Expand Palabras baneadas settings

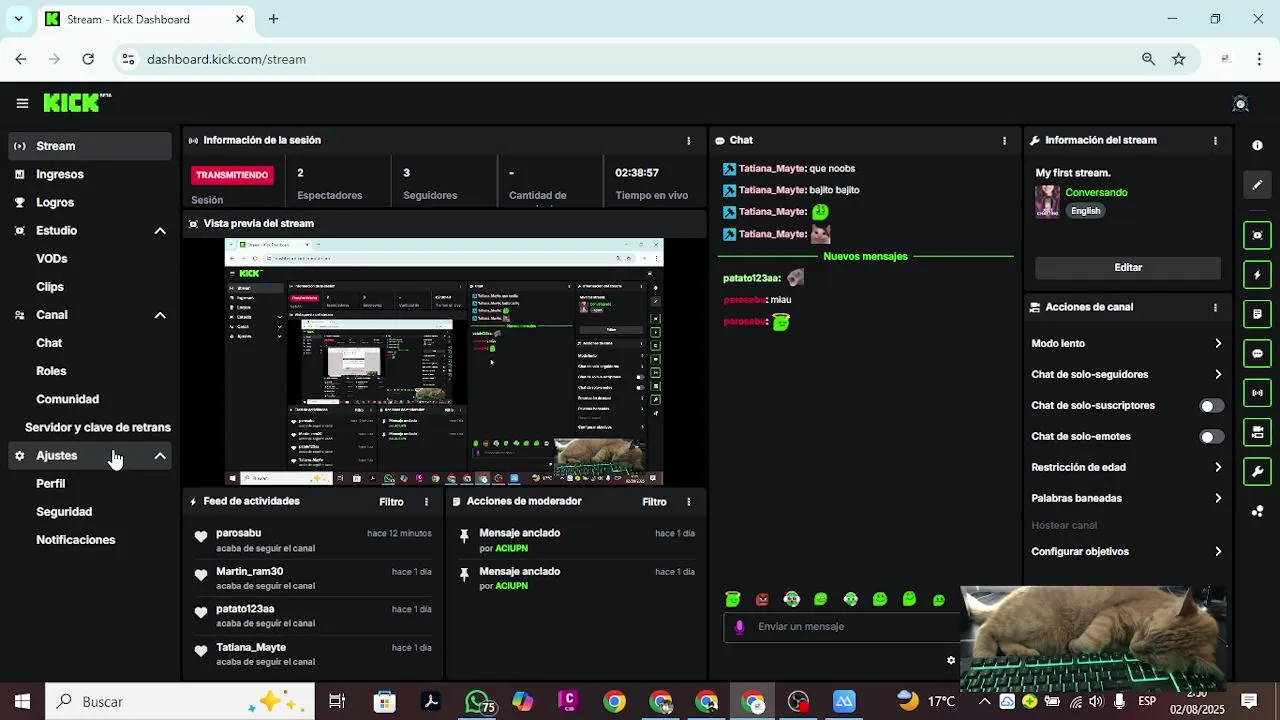[1126, 498]
